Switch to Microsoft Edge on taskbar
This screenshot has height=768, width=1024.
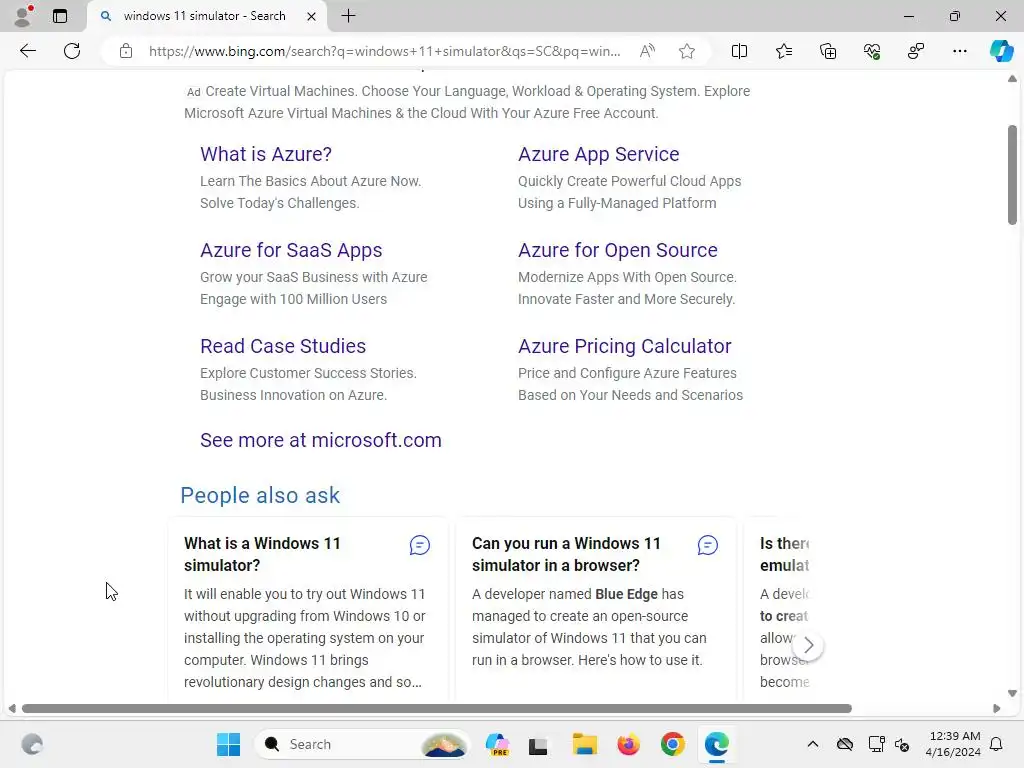coord(716,744)
